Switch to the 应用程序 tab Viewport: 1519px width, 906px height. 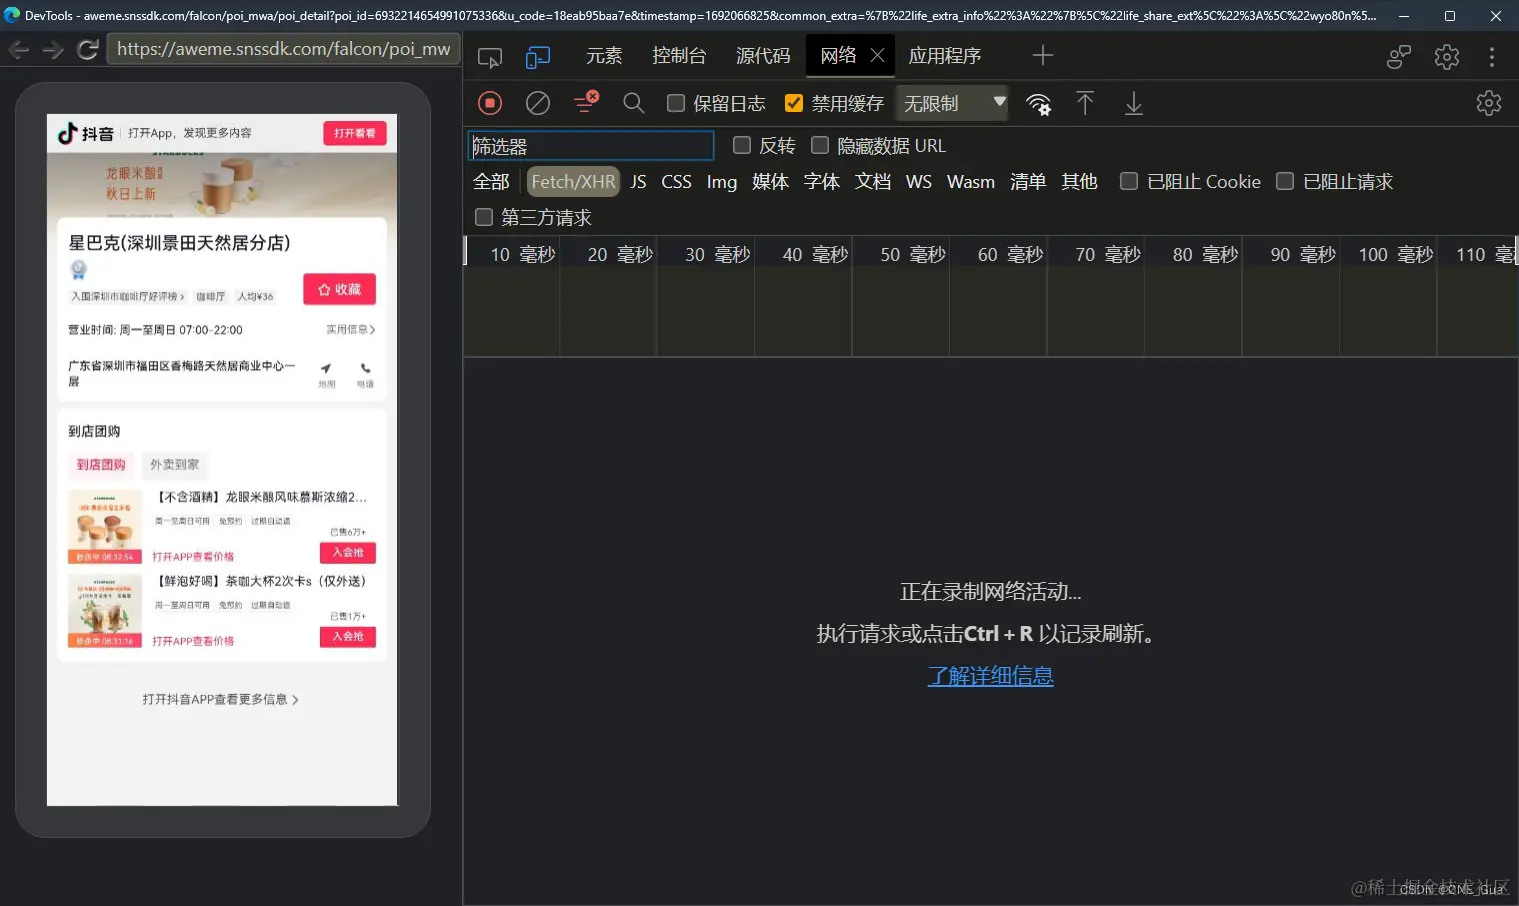tap(944, 56)
